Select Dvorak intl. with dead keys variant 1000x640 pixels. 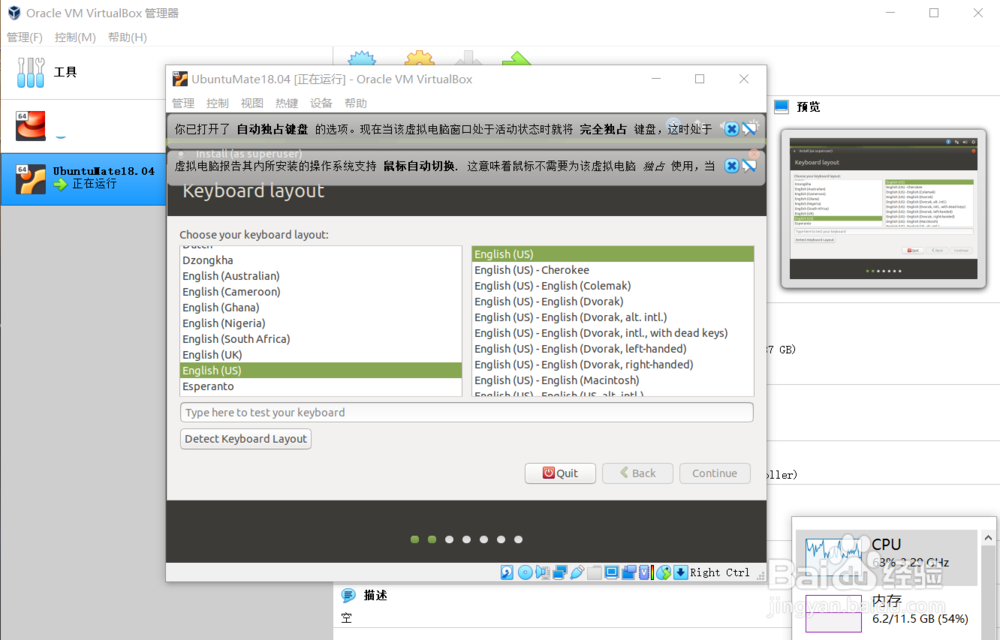tap(613, 333)
